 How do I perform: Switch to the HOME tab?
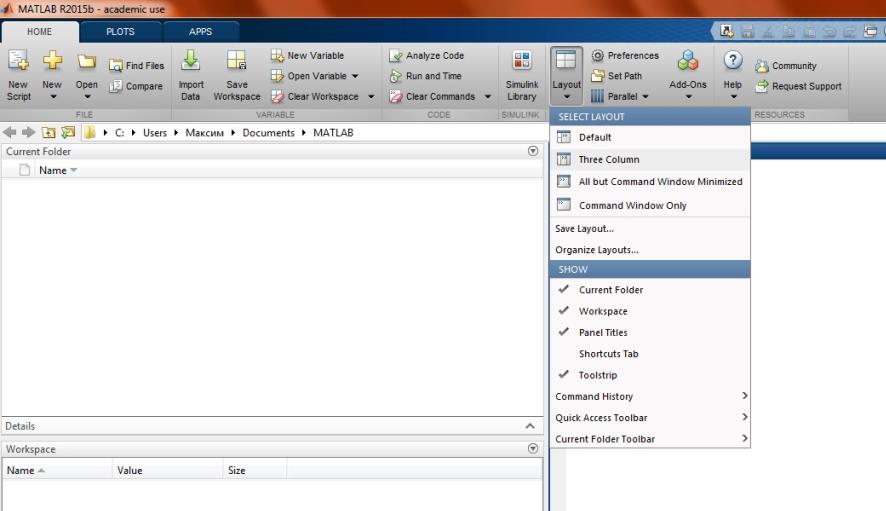[x=40, y=32]
